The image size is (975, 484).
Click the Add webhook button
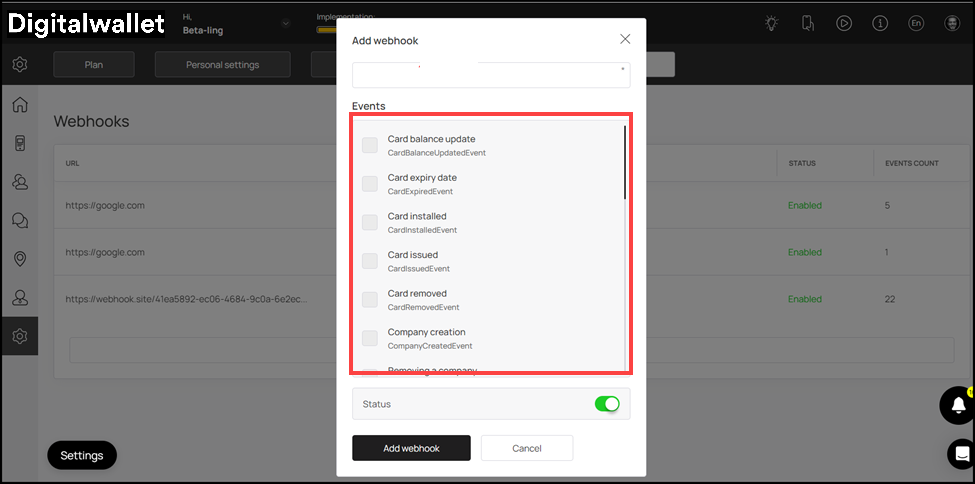click(x=411, y=448)
